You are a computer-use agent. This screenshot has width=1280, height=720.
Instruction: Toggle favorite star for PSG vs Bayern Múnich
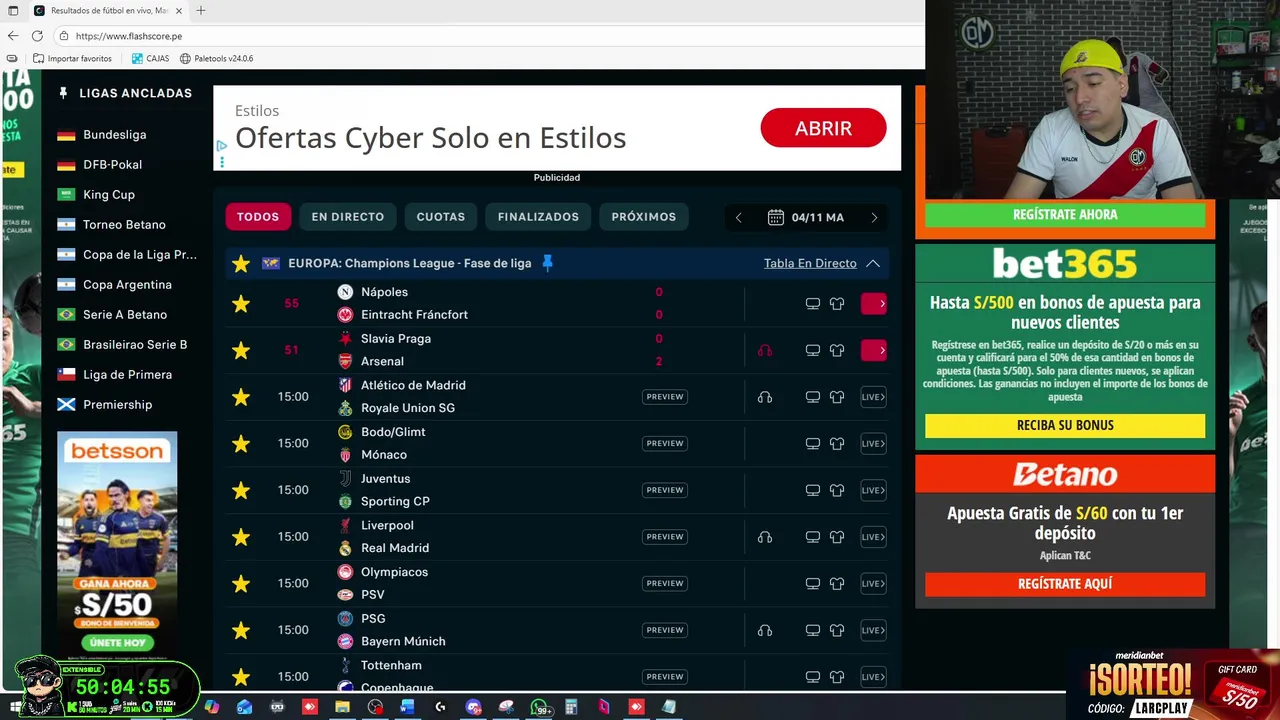241,630
